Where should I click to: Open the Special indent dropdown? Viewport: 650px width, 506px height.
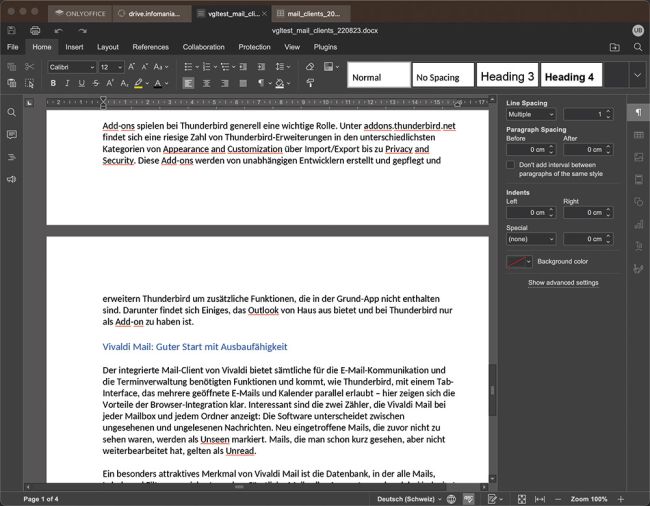point(531,239)
